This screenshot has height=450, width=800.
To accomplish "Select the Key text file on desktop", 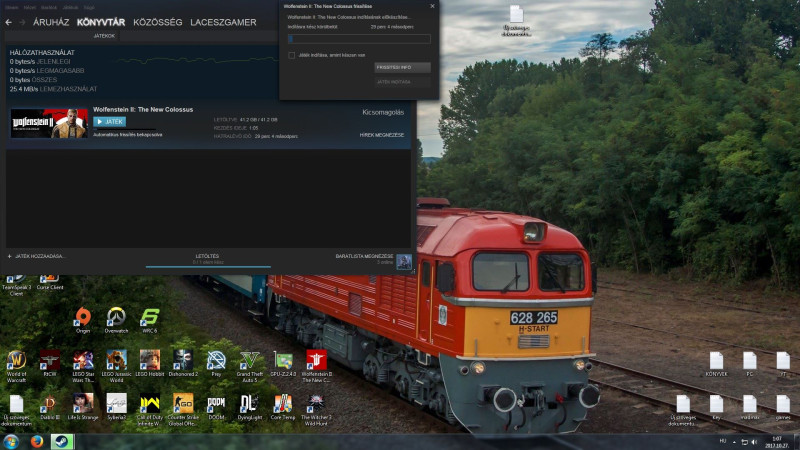I will pos(716,407).
